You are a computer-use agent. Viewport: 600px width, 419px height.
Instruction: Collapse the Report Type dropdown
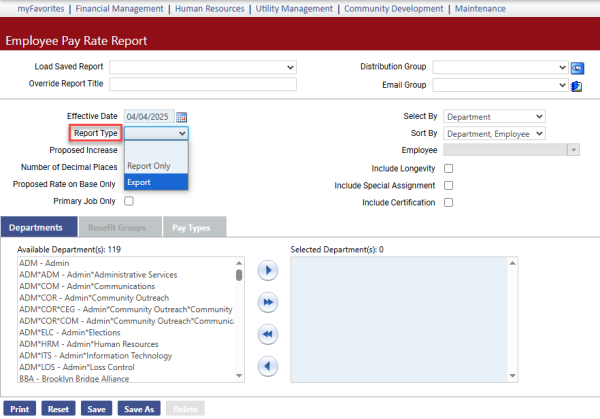[x=156, y=133]
